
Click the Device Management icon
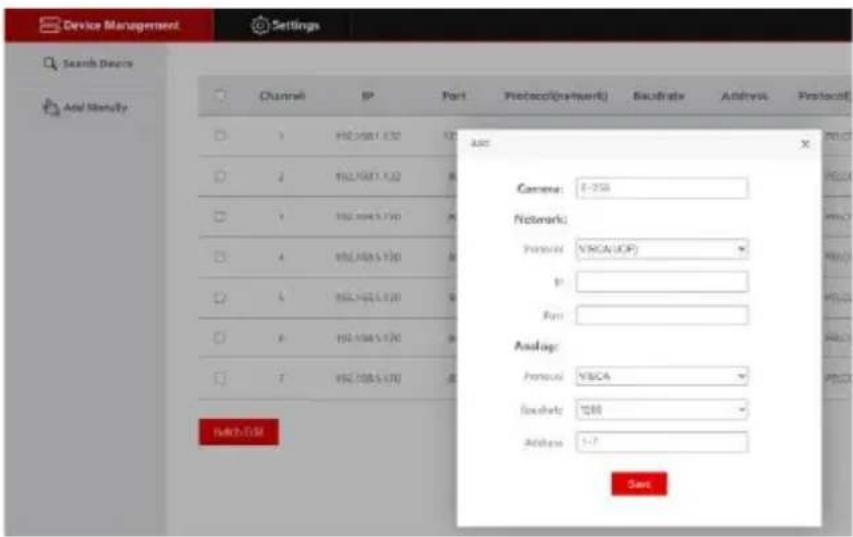pyautogui.click(x=50, y=25)
